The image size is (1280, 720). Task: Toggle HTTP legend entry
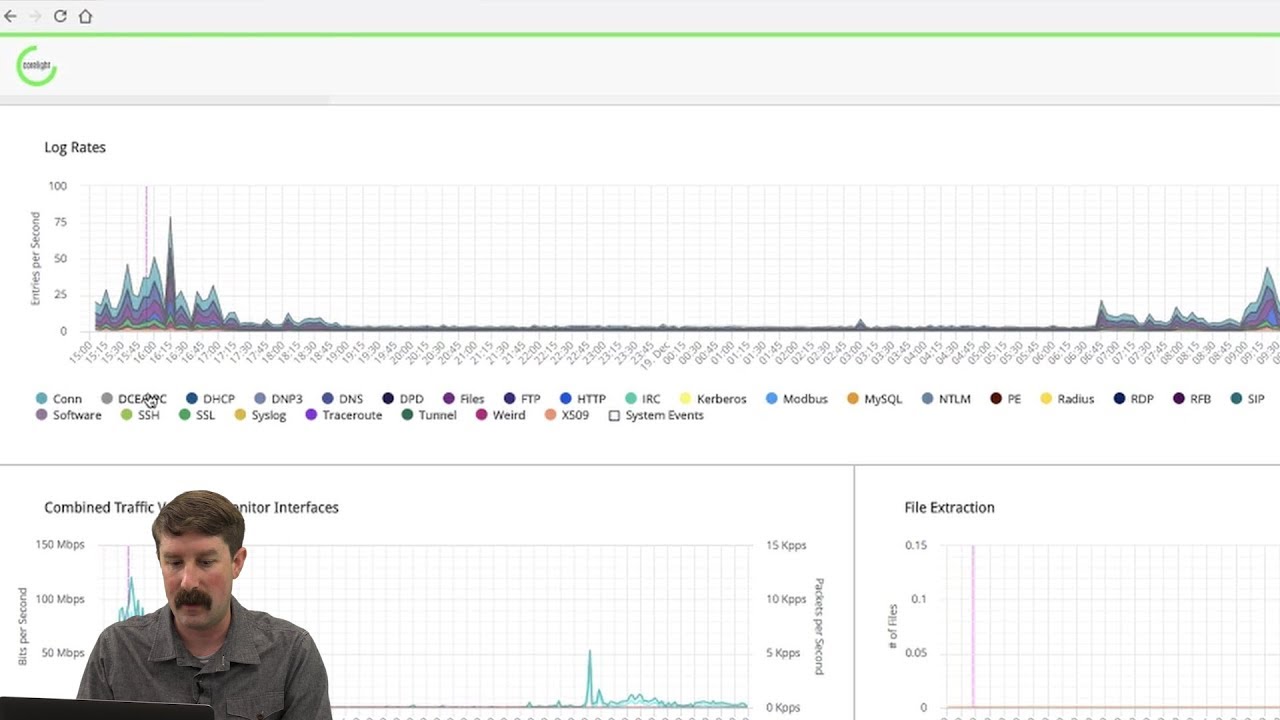583,399
